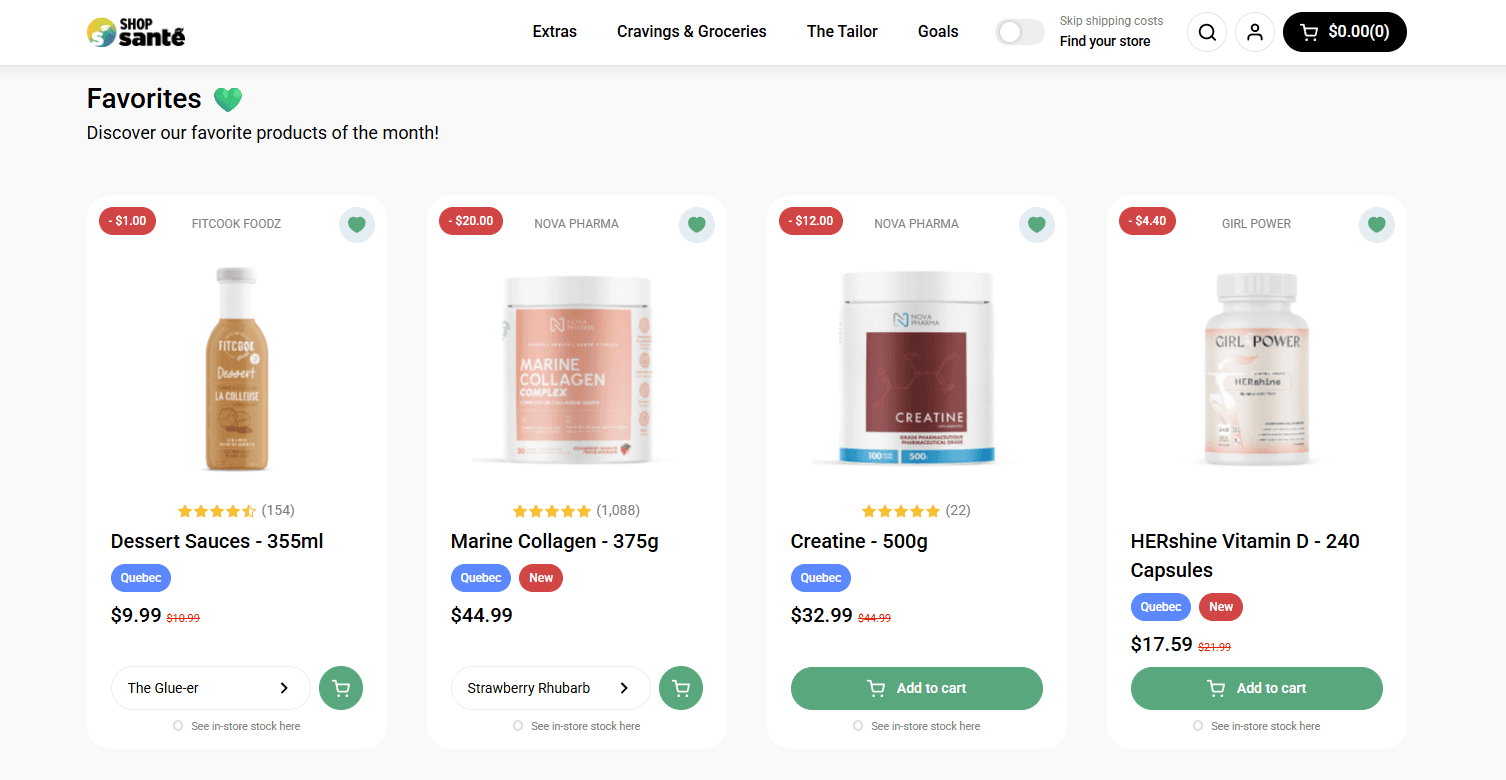Toggle the skip shipping costs switch

point(1019,32)
